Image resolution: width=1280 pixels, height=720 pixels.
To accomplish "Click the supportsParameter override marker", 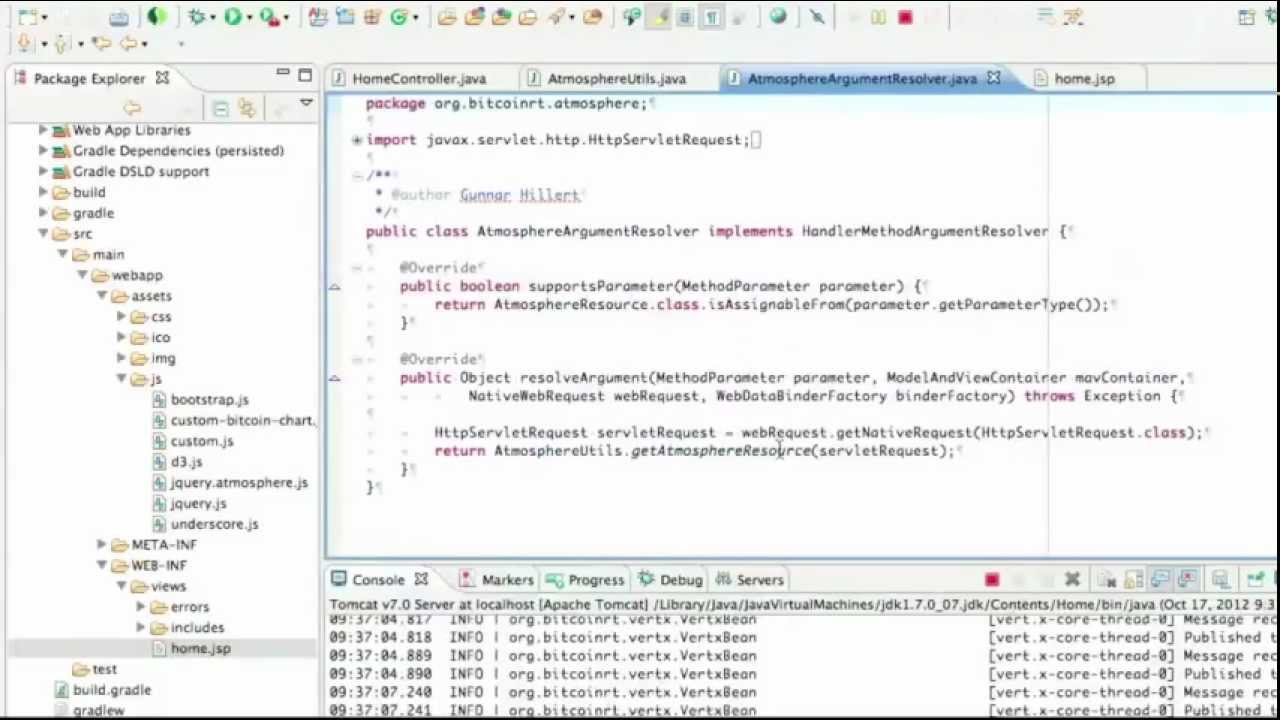I will pos(335,287).
